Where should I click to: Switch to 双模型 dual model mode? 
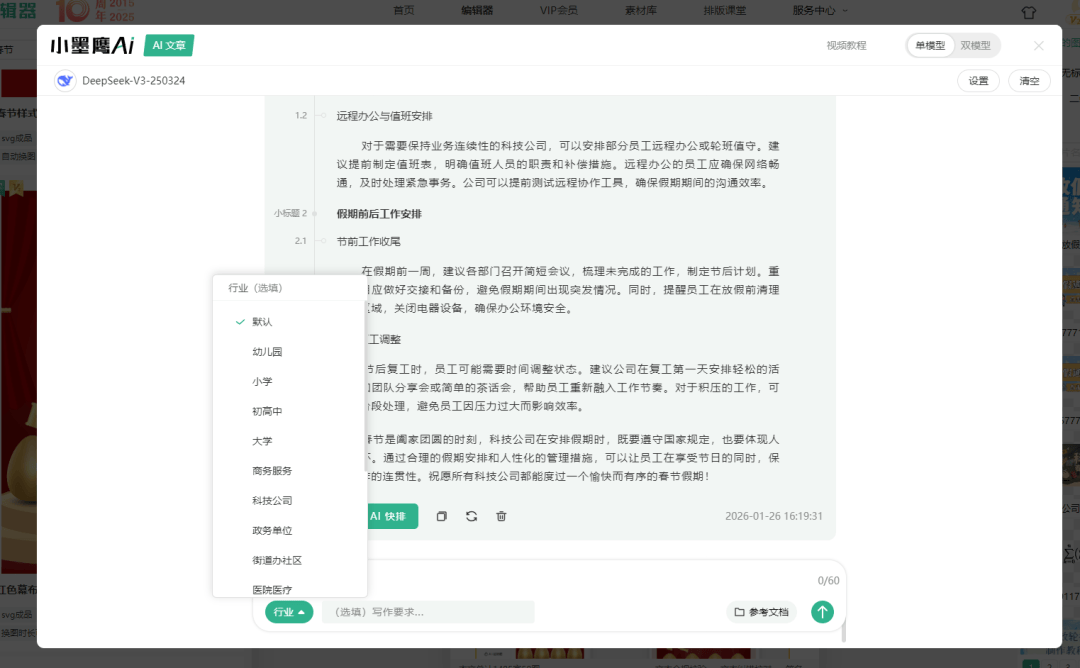(x=975, y=46)
